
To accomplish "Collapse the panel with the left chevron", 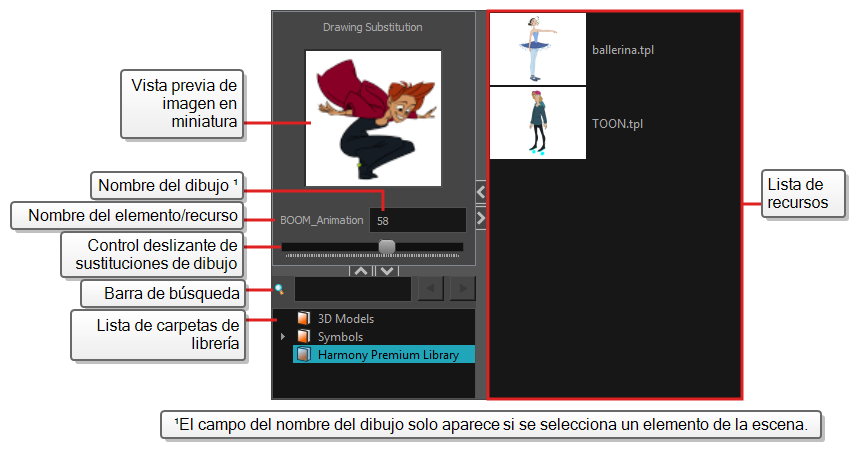I will [x=481, y=192].
